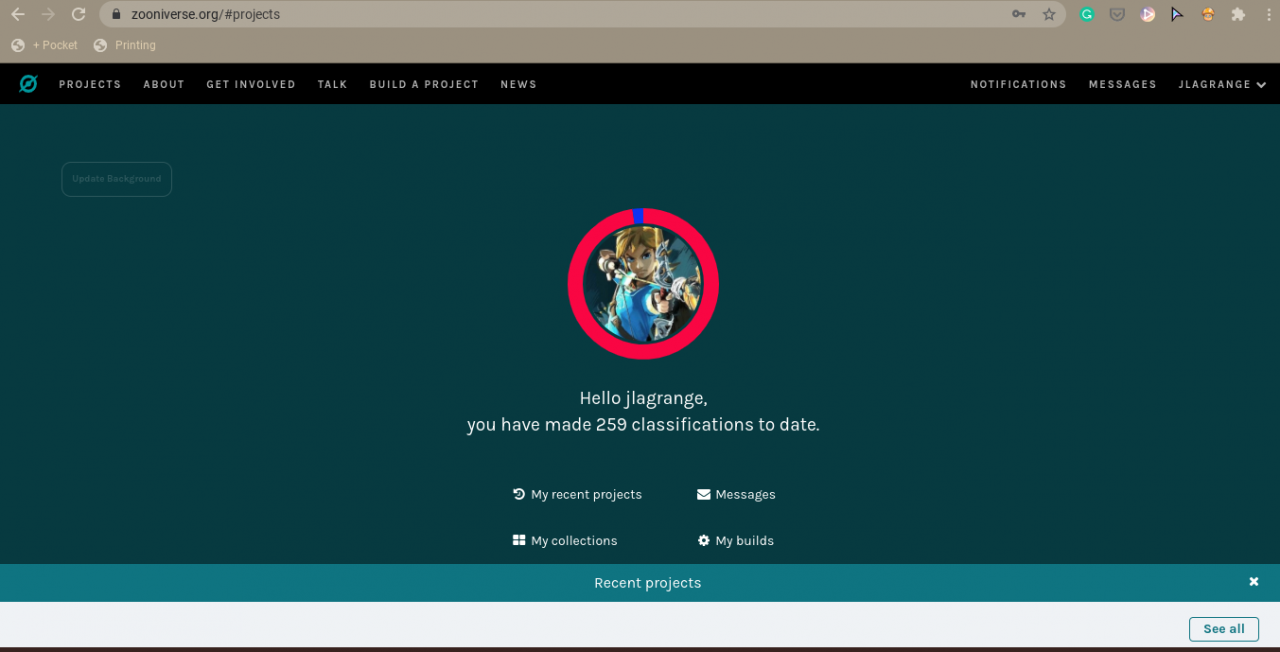Bookmark this page with the star icon
Image resolution: width=1280 pixels, height=652 pixels.
1049,14
